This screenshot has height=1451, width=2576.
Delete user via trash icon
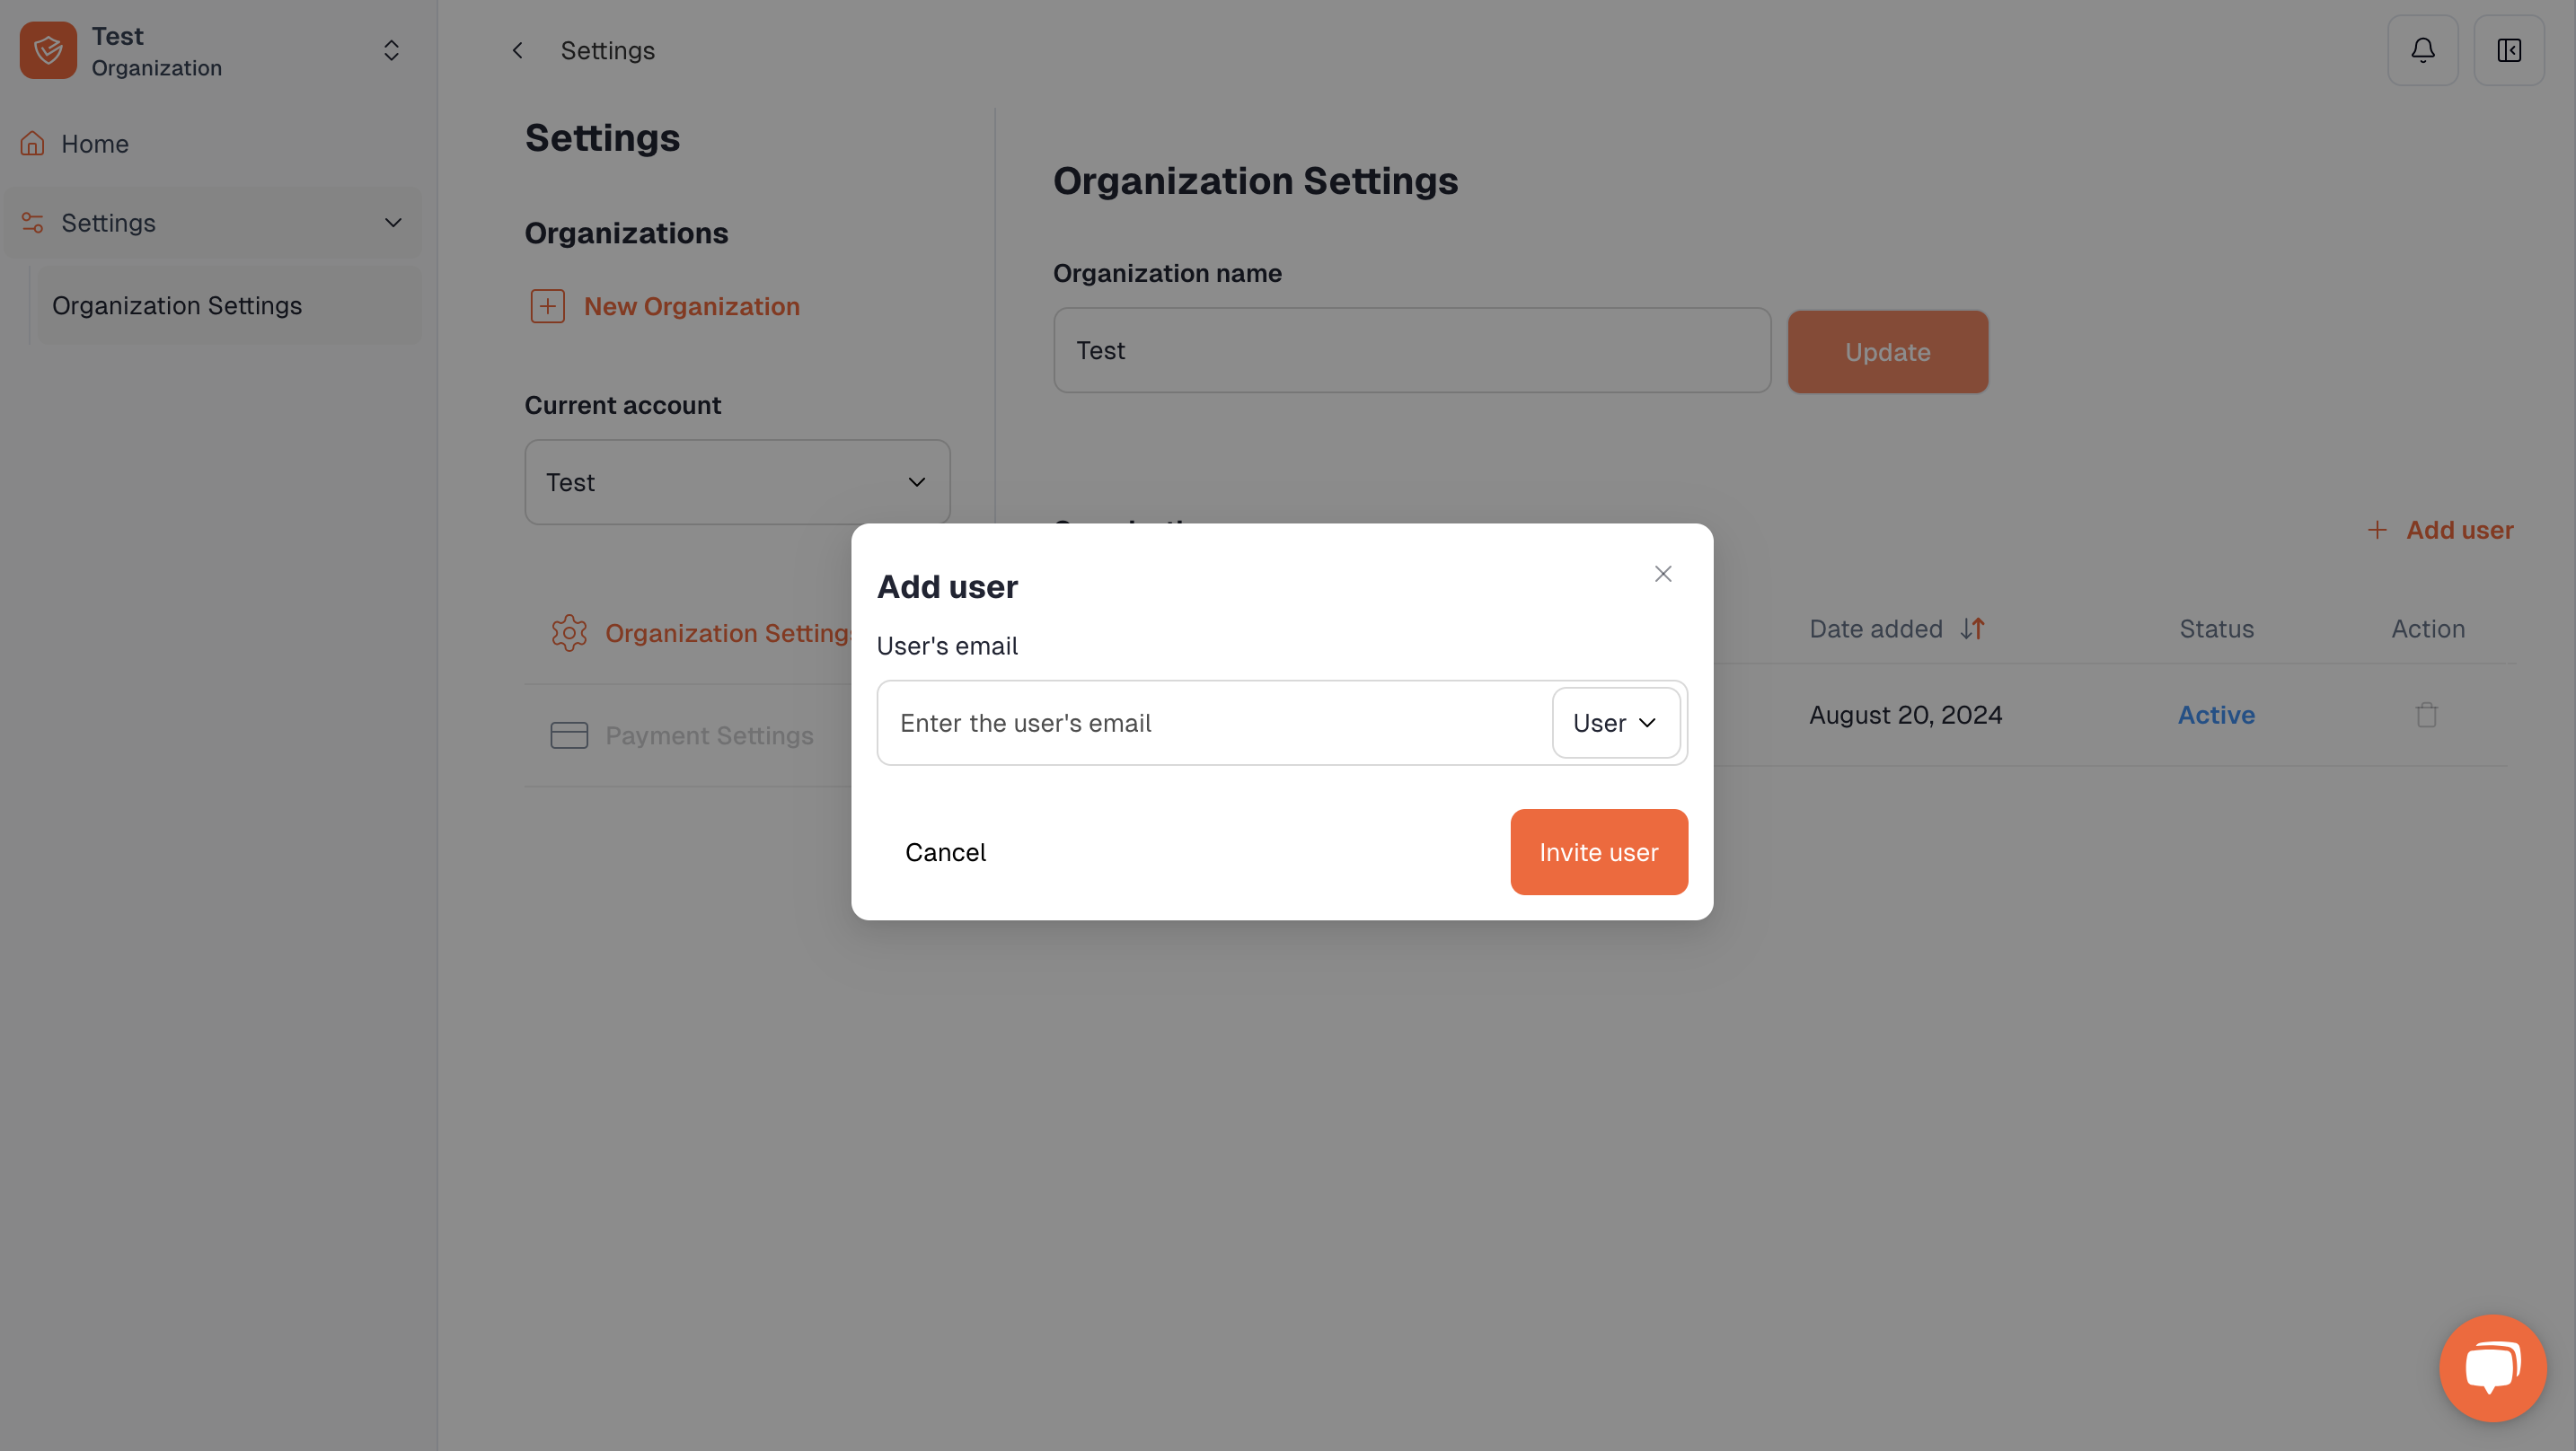(2426, 715)
